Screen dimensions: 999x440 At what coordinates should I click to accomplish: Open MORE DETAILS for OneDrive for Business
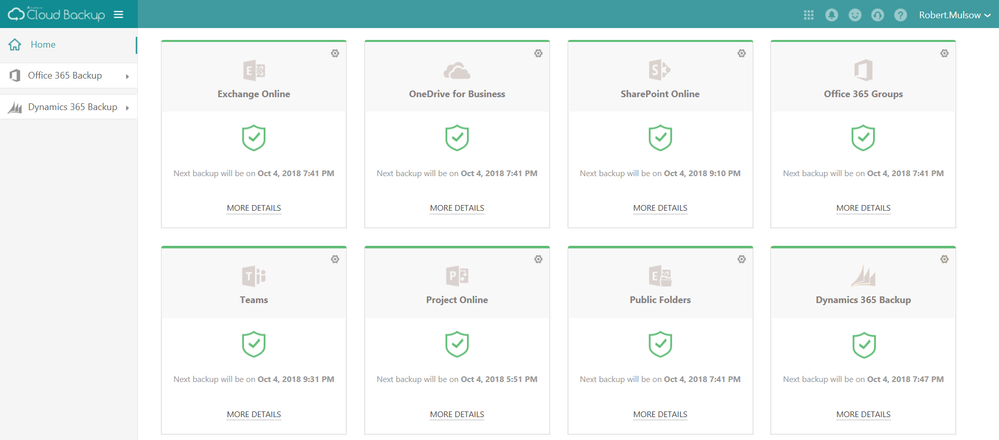(x=457, y=208)
